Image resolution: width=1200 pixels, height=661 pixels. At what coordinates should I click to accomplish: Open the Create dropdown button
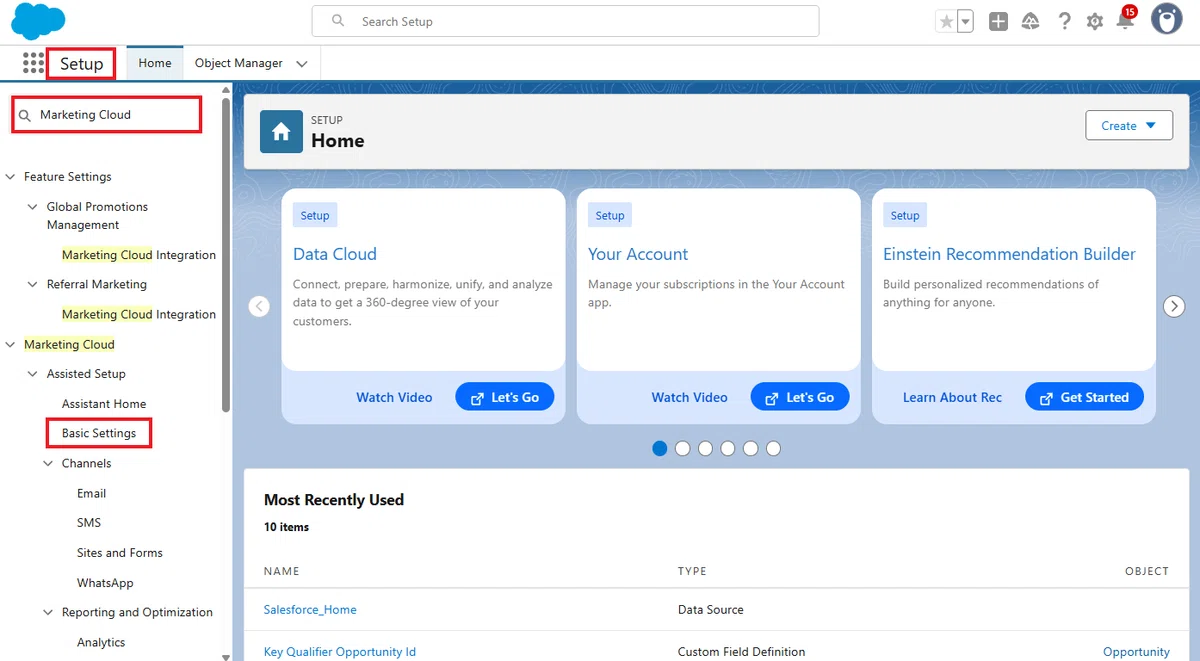1129,126
